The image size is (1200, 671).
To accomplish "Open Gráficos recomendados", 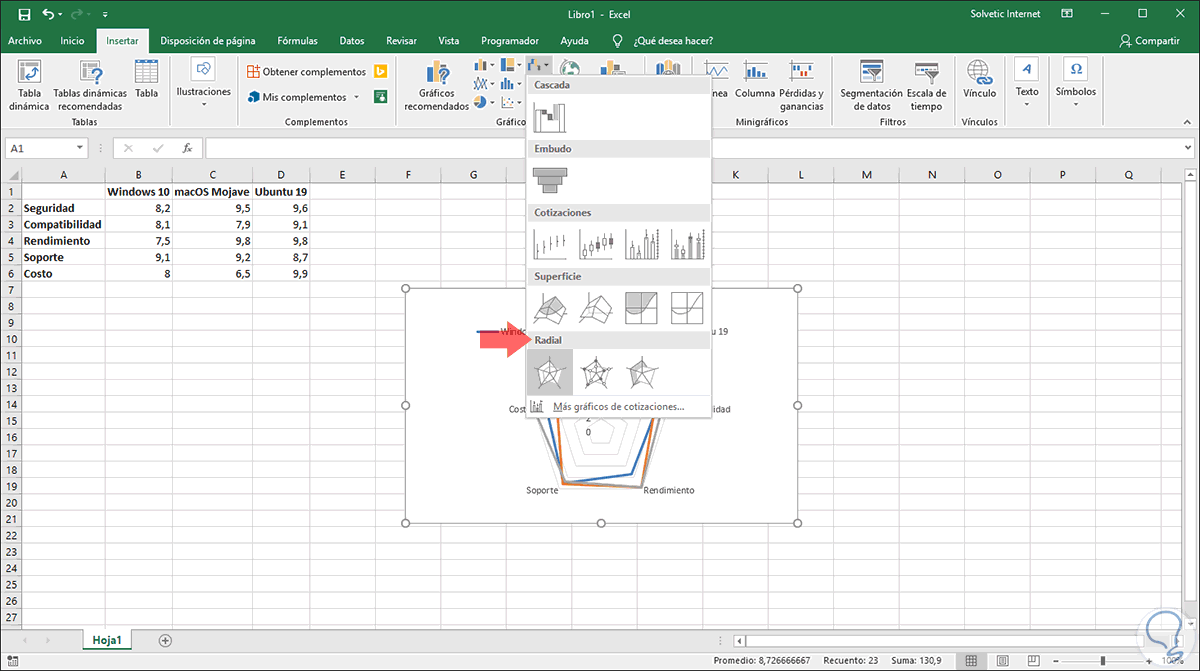I will (x=437, y=86).
